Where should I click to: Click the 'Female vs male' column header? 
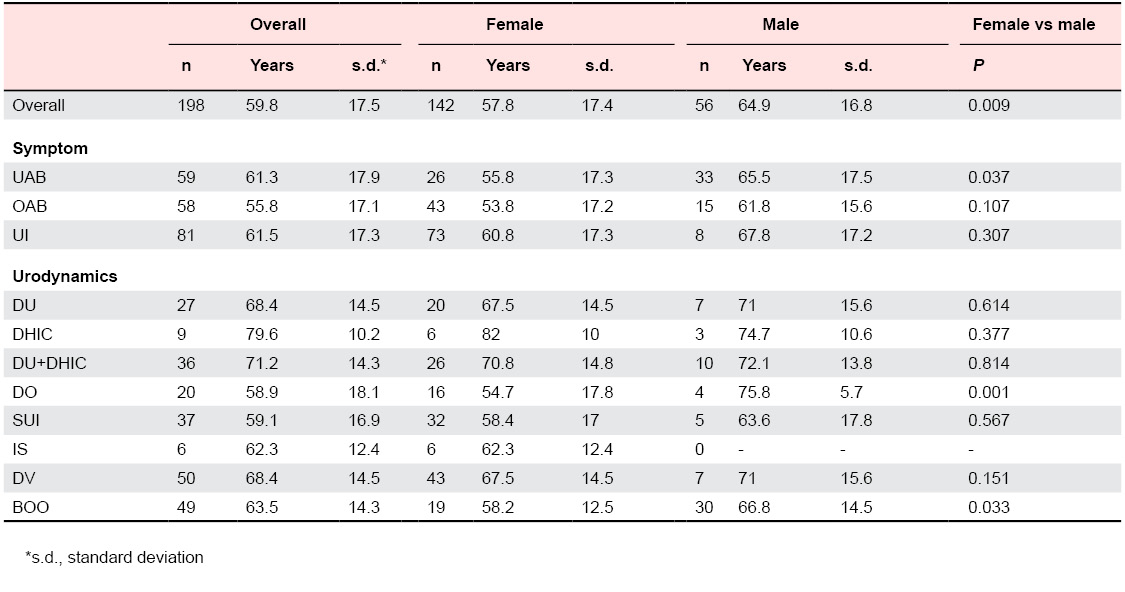[1033, 24]
